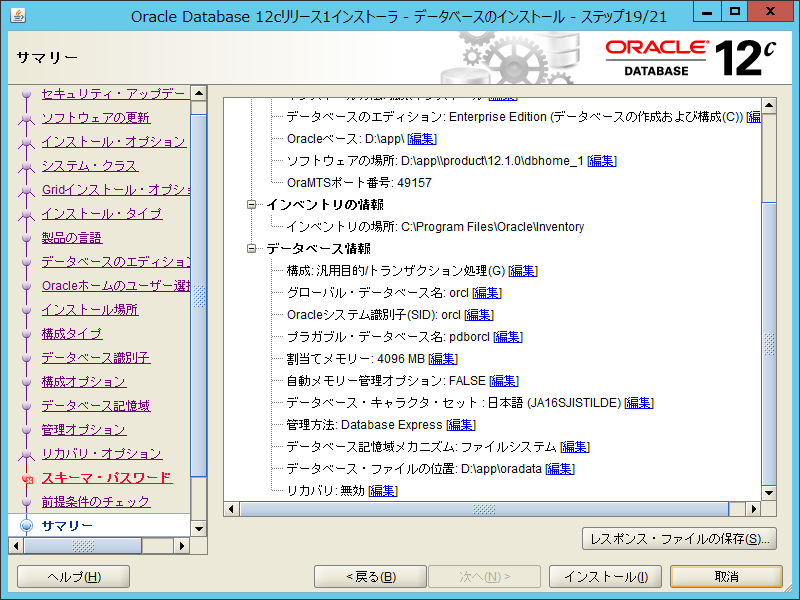Click the up arrow of the sidebar scrollbar
Viewport: 800px width, 600px height.
(x=199, y=94)
